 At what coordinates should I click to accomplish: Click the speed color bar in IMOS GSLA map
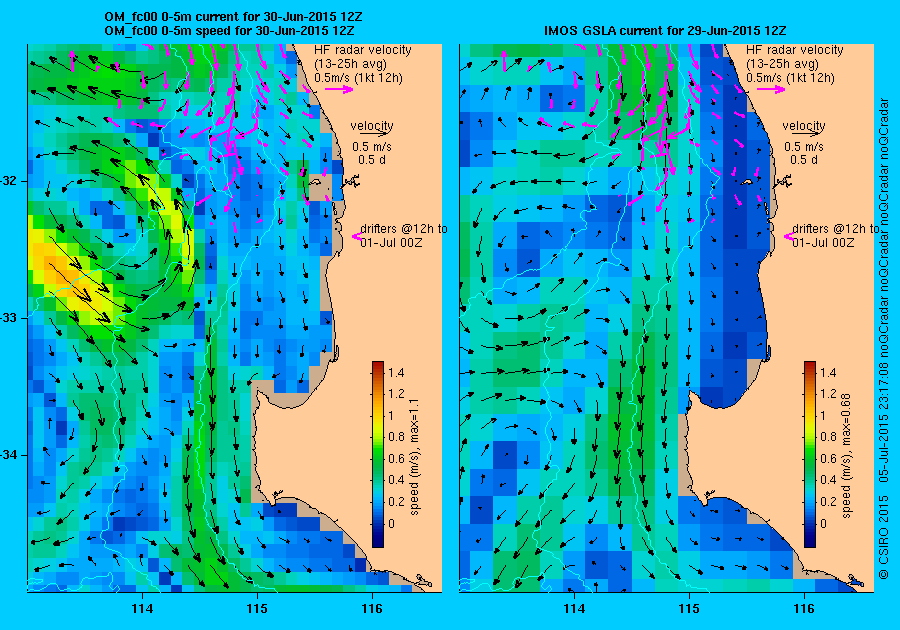tap(809, 454)
